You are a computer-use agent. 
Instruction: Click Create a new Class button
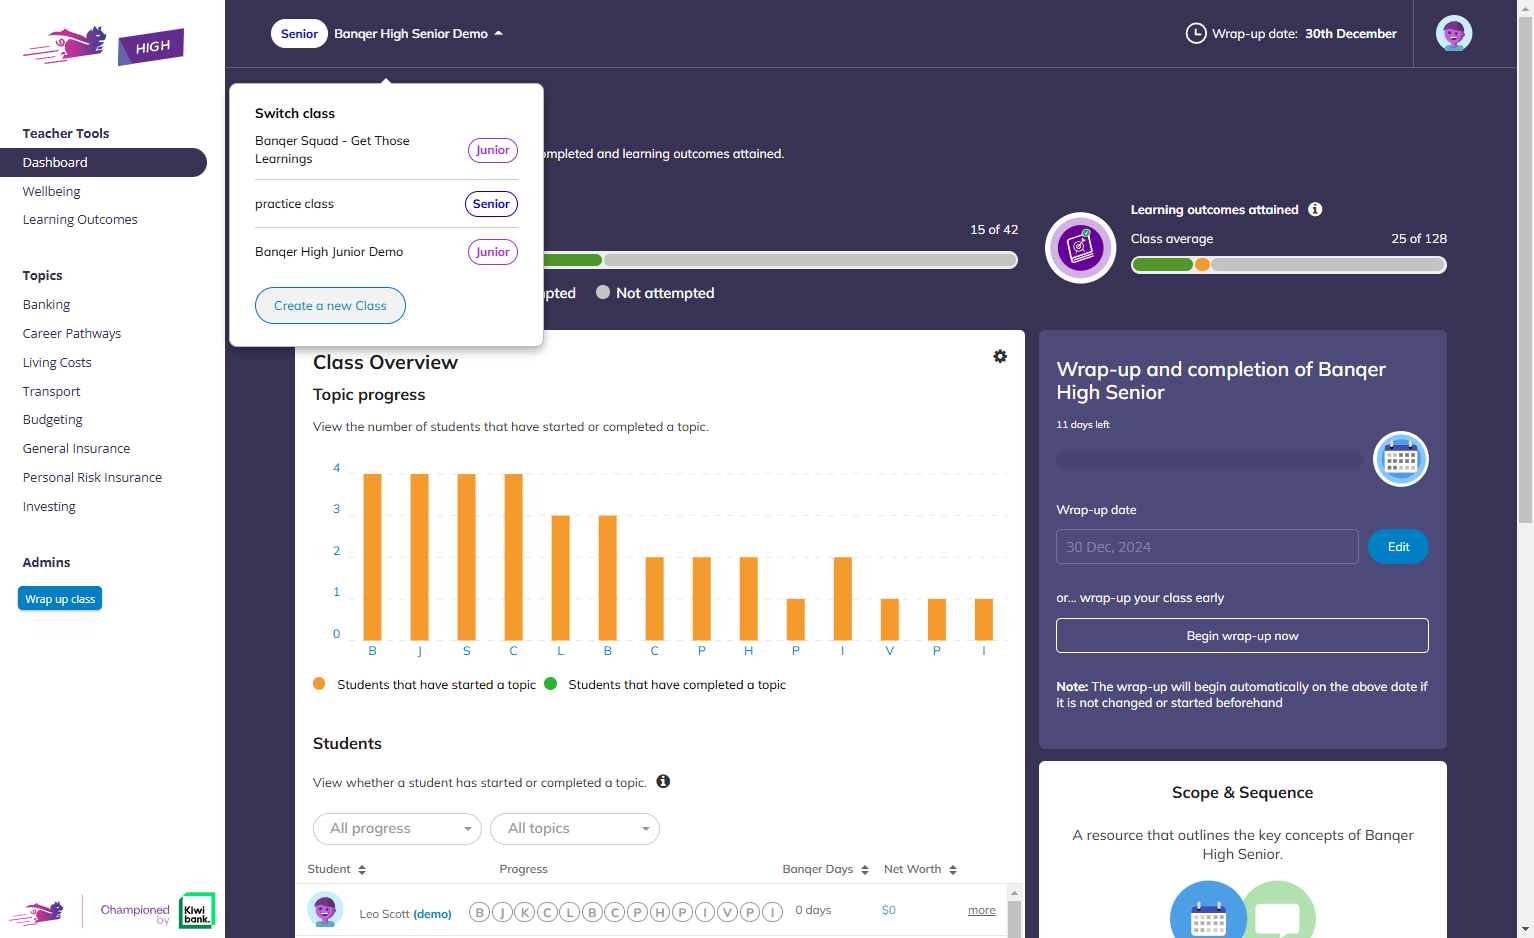pyautogui.click(x=330, y=306)
